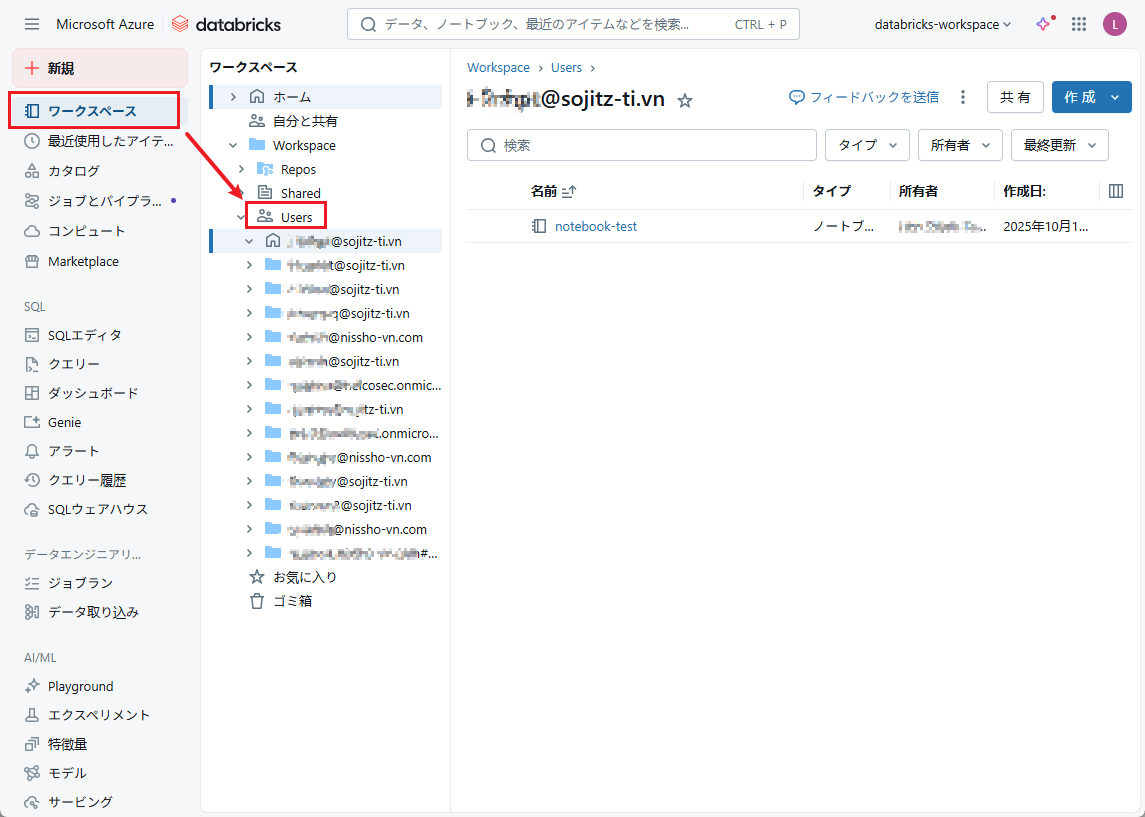The height and width of the screenshot is (817, 1145).
Task: Click the クエリー icon in the sidebar
Action: click(x=31, y=364)
